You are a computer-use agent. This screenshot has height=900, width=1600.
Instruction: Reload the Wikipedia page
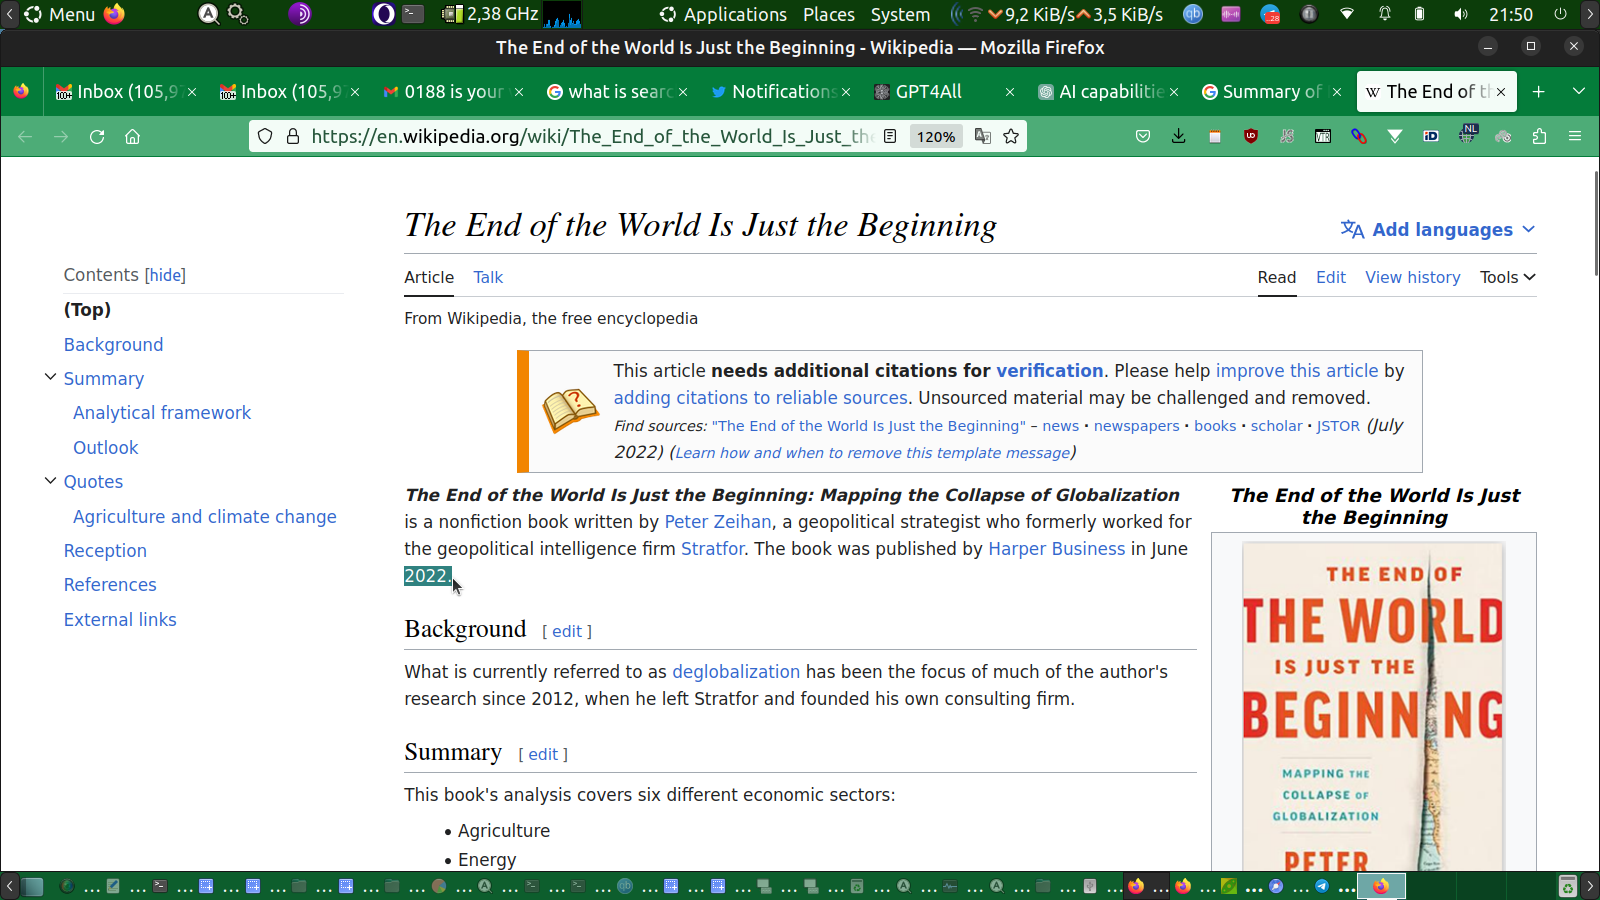click(x=97, y=136)
